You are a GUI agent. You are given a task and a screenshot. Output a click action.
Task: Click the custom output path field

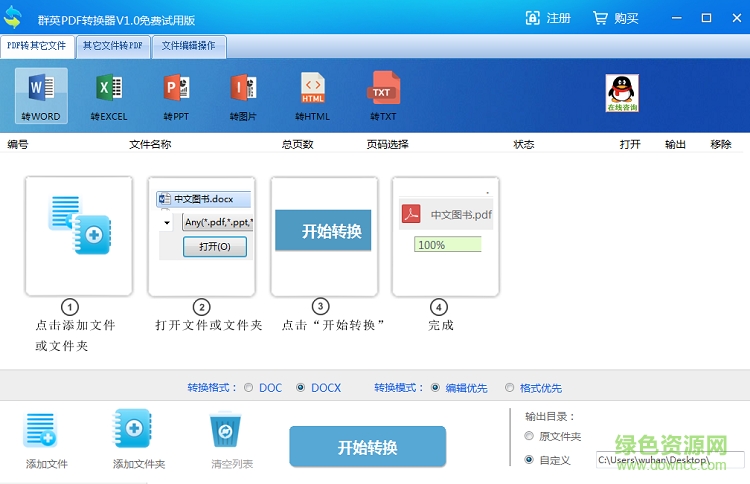pyautogui.click(x=668, y=460)
